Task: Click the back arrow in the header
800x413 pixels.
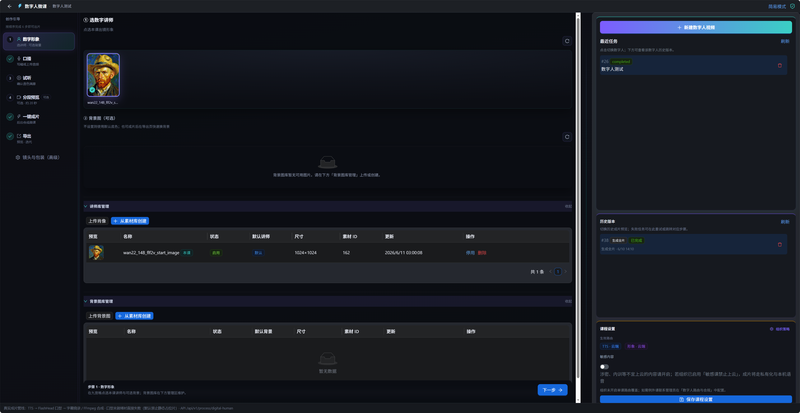Action: (9, 6)
